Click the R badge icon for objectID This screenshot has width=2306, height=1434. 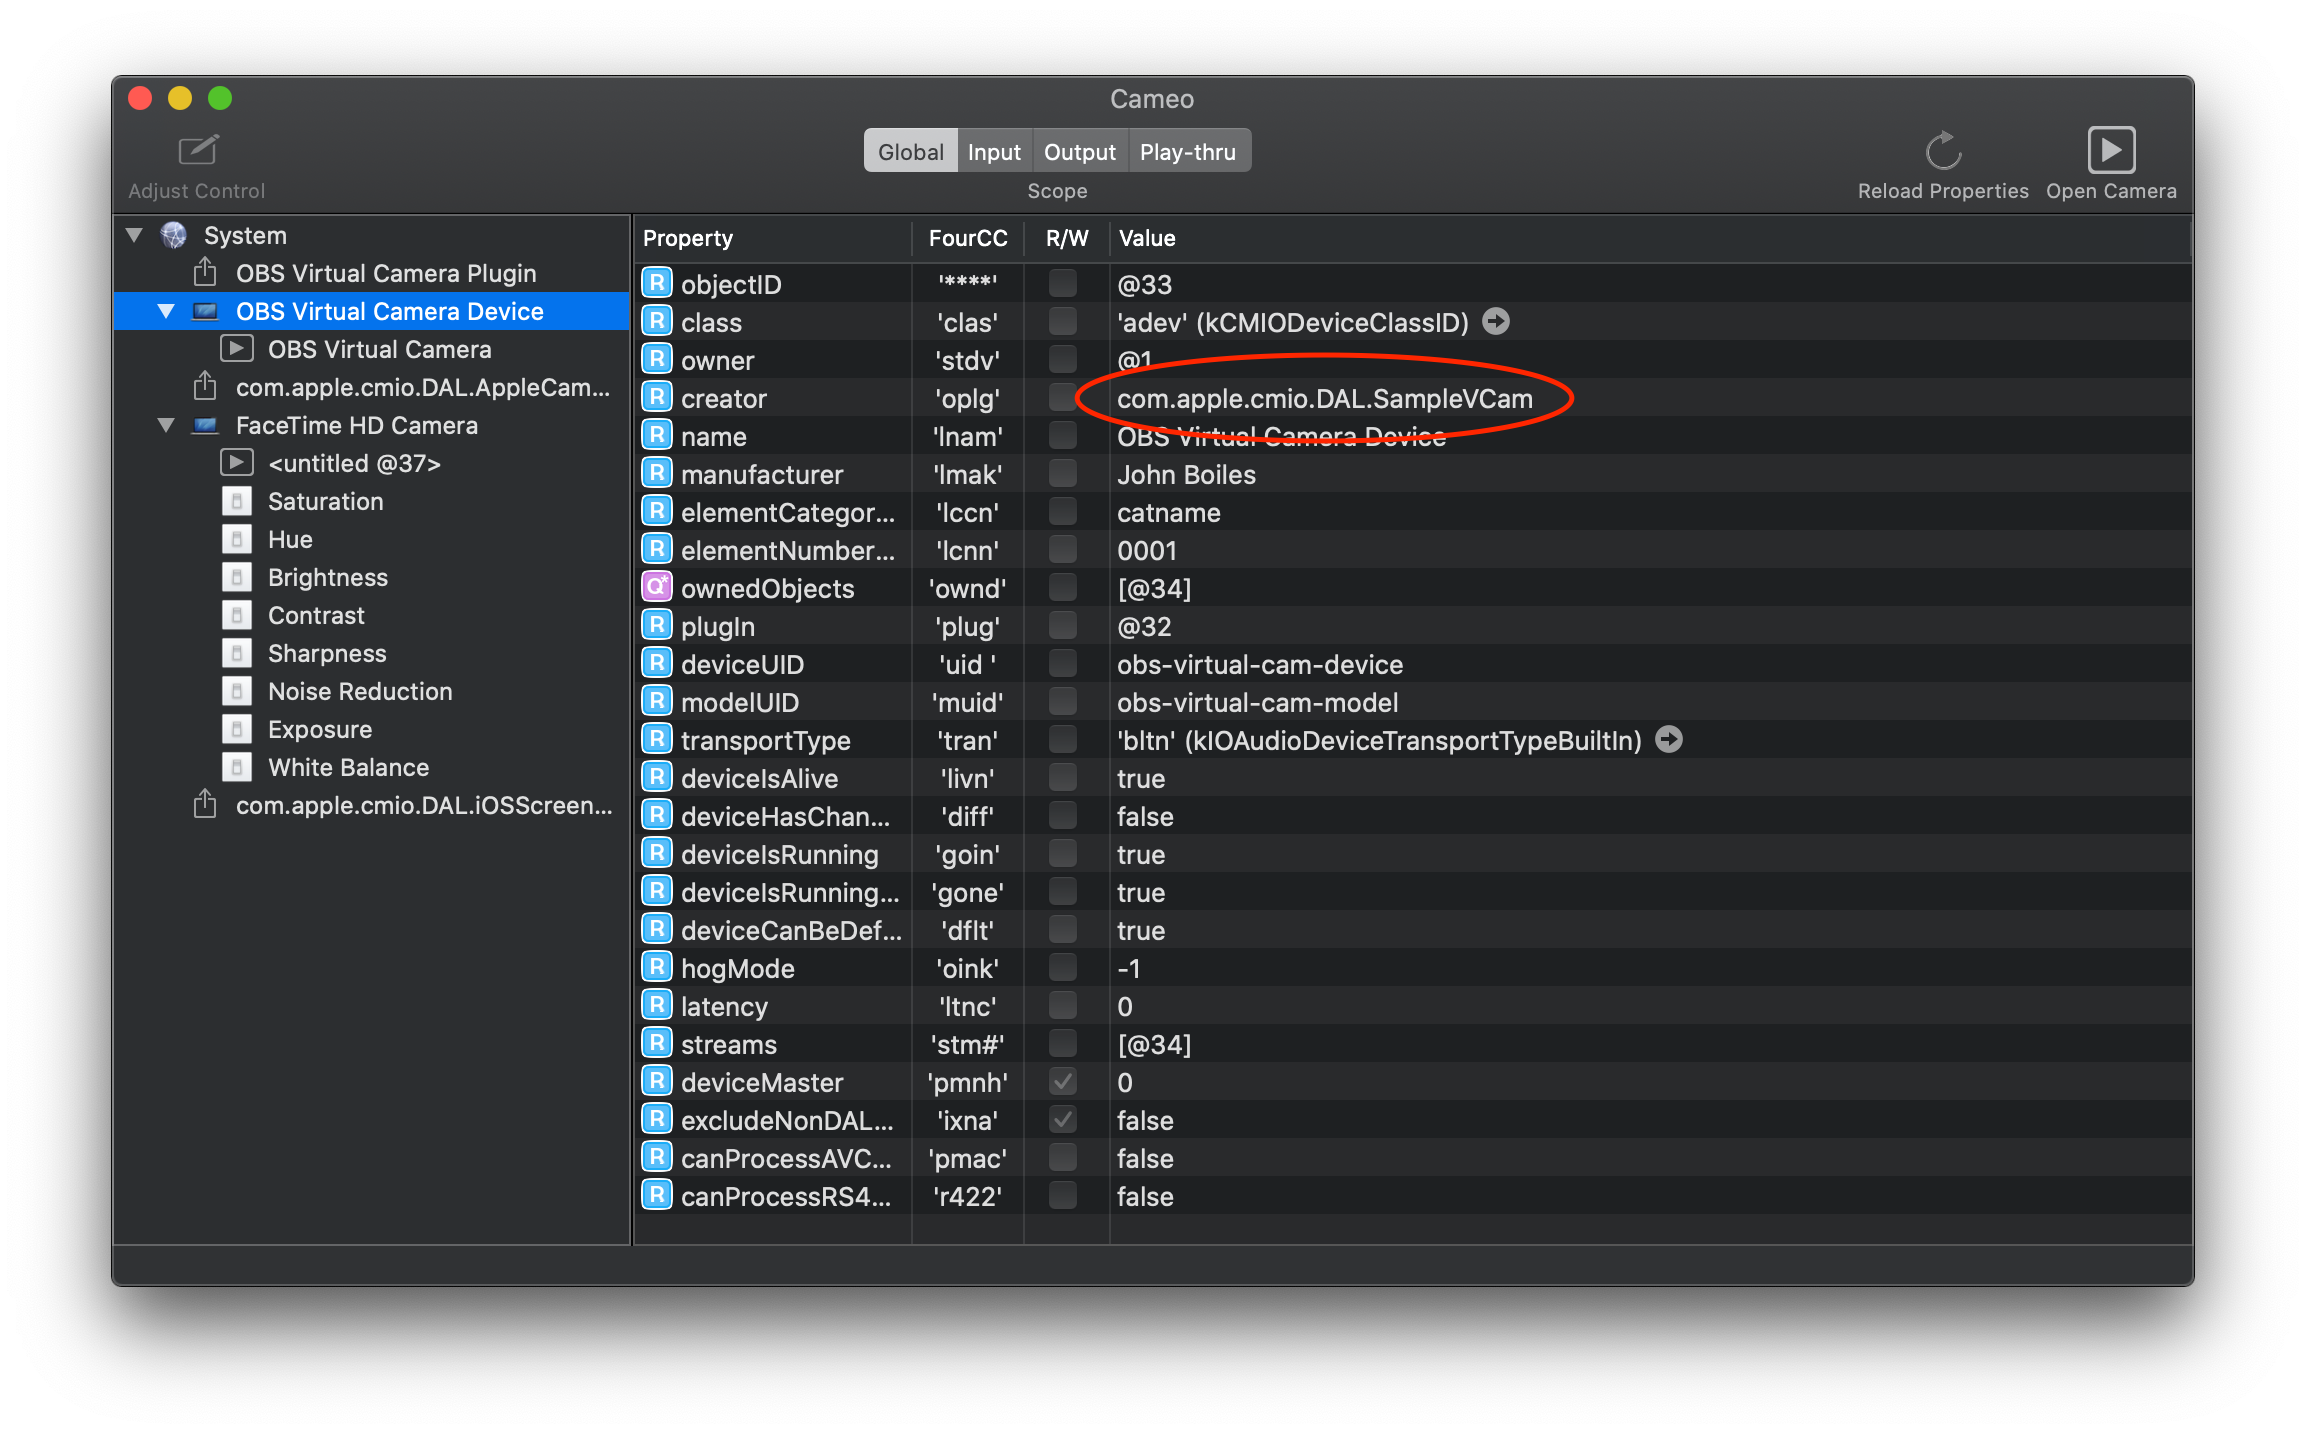[x=657, y=283]
